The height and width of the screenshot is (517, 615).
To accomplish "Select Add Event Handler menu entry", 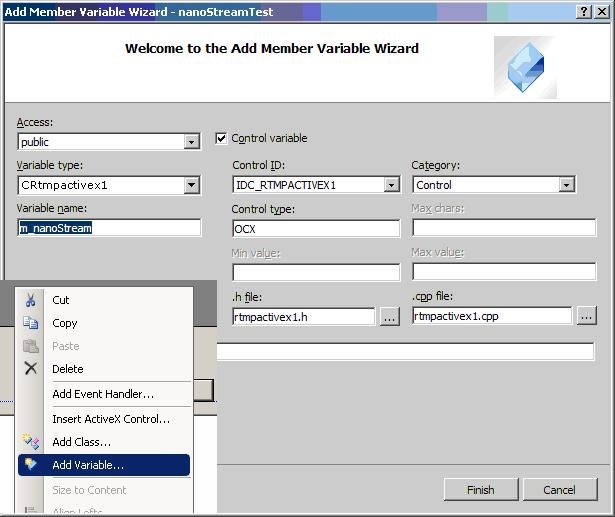I will (103, 394).
